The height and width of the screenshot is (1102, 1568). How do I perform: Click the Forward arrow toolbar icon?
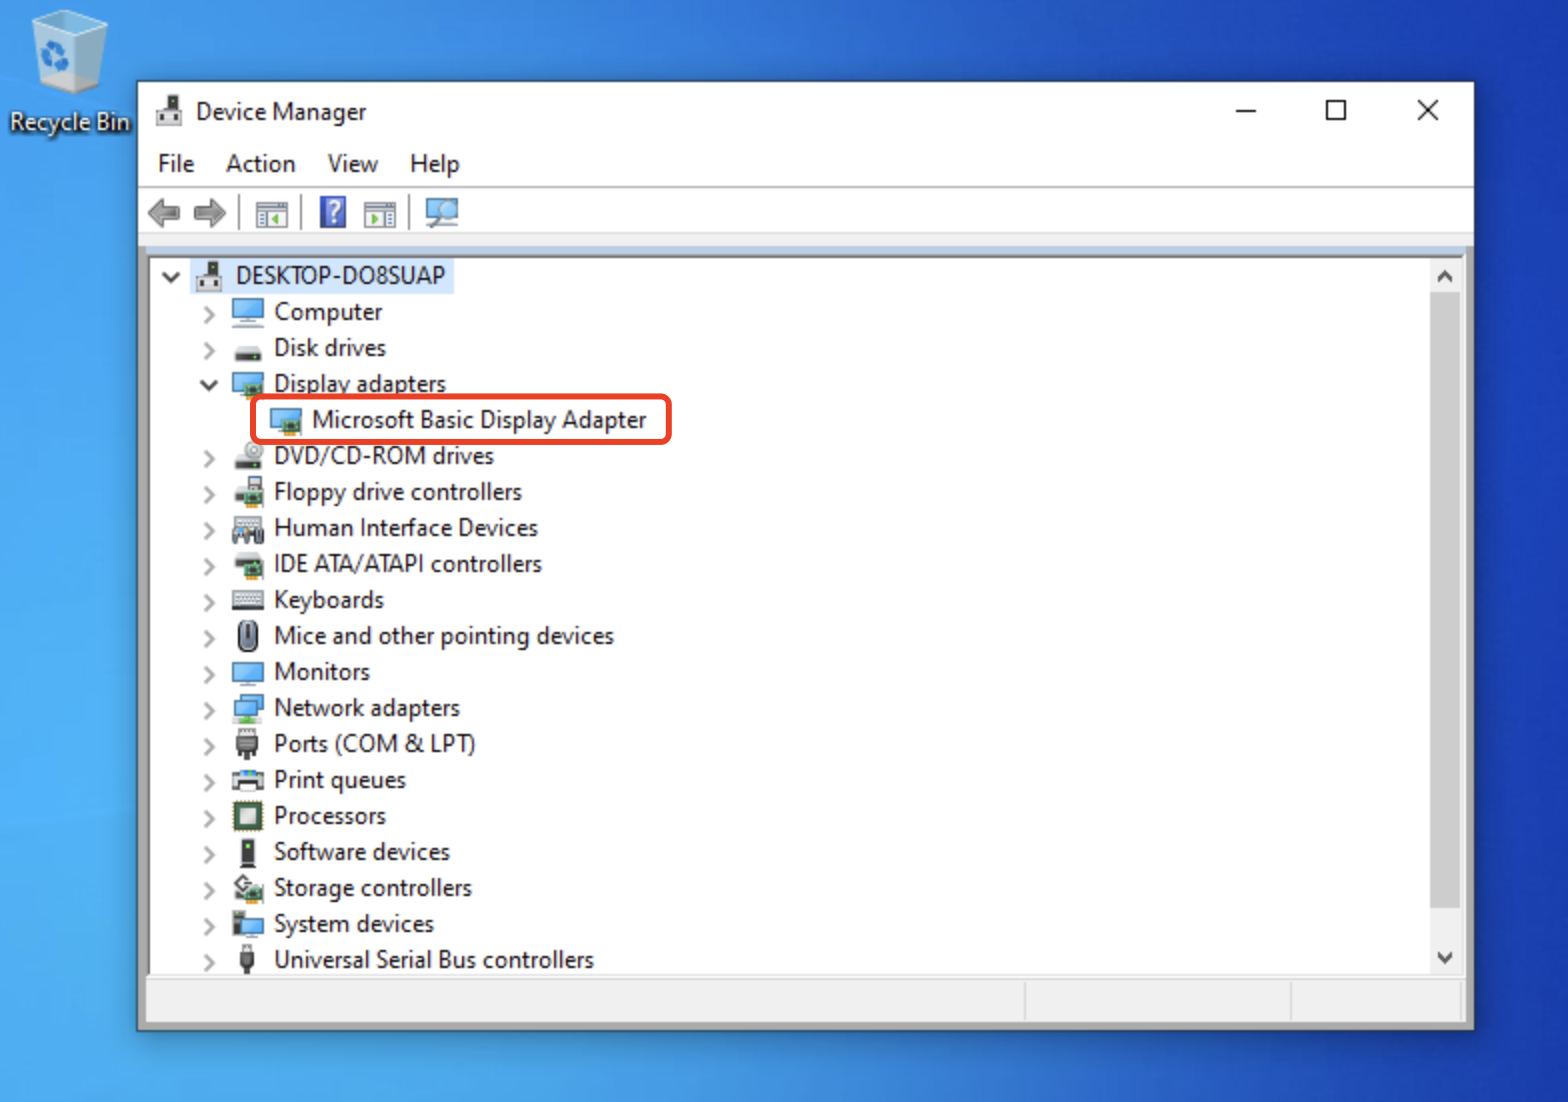pos(210,213)
